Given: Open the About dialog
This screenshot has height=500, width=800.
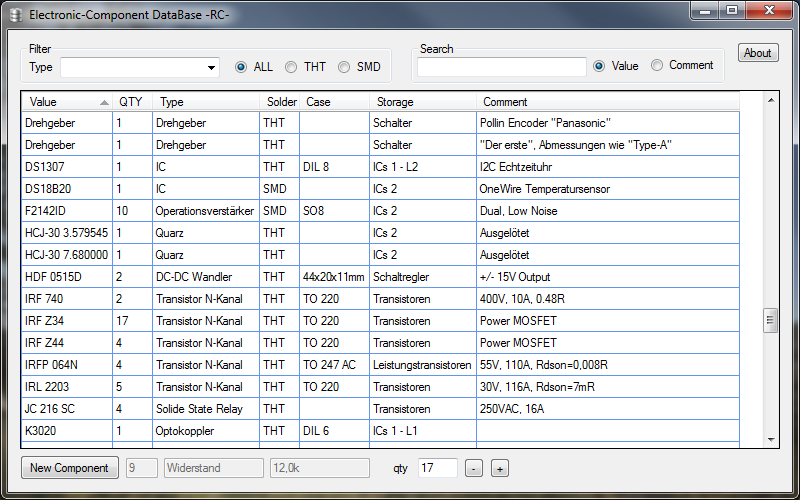Looking at the screenshot, I should pos(758,53).
